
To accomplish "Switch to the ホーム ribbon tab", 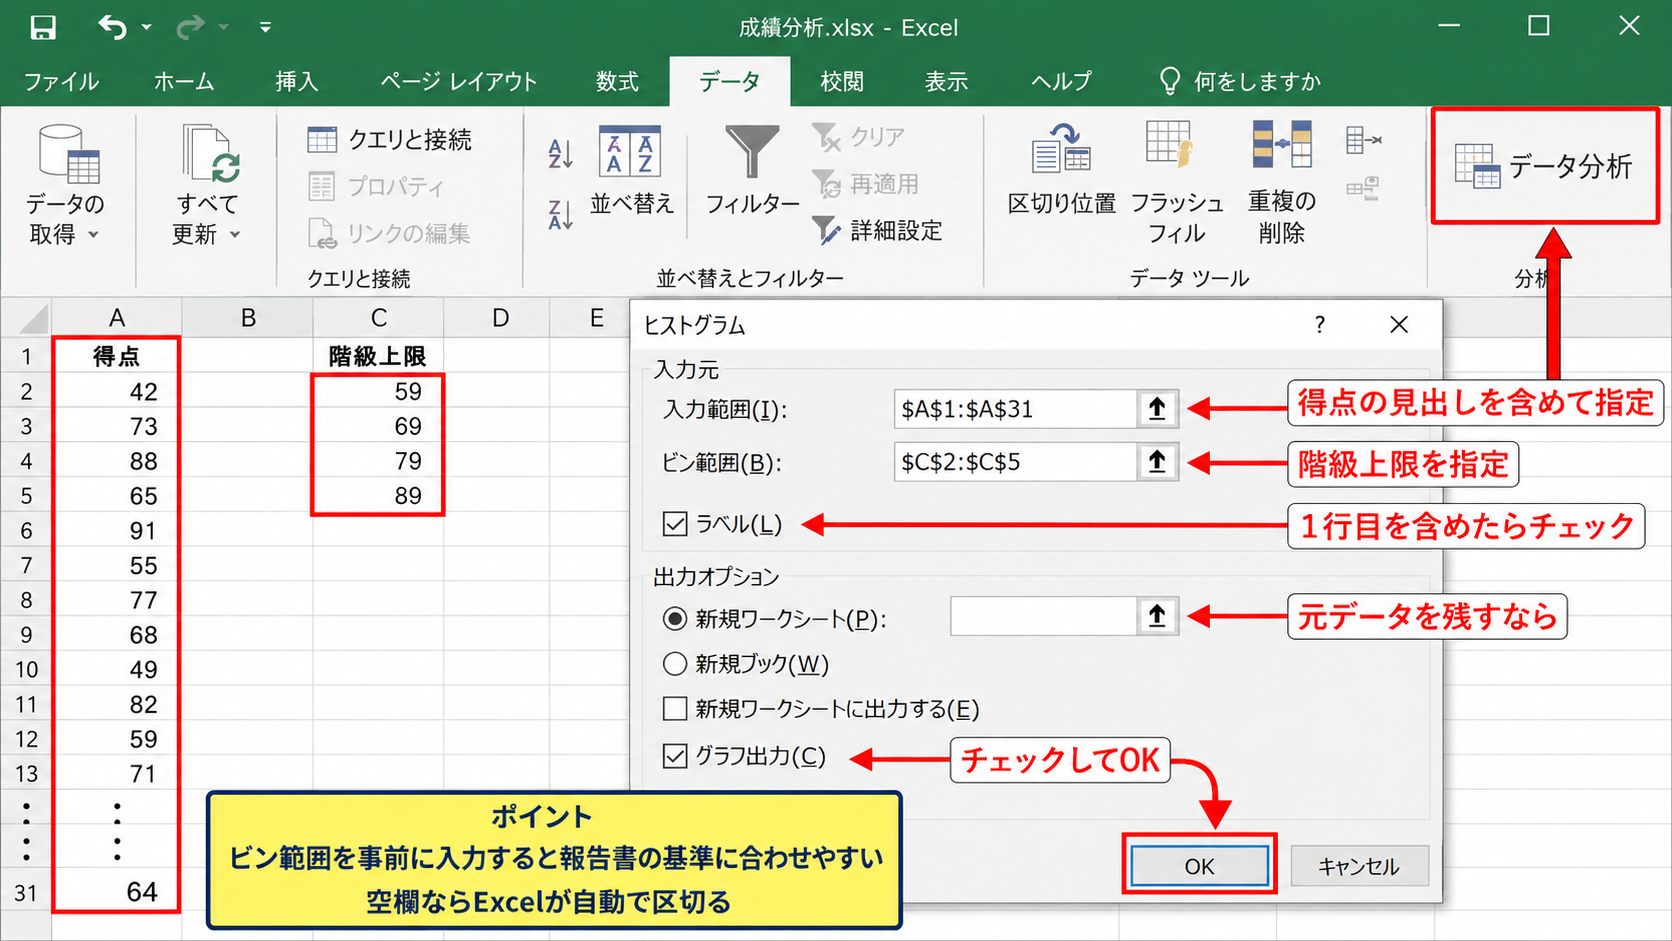I will click(184, 81).
